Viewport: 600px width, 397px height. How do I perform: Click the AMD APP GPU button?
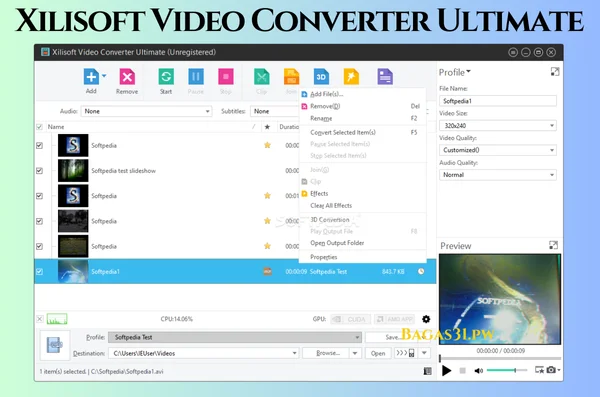coord(395,319)
